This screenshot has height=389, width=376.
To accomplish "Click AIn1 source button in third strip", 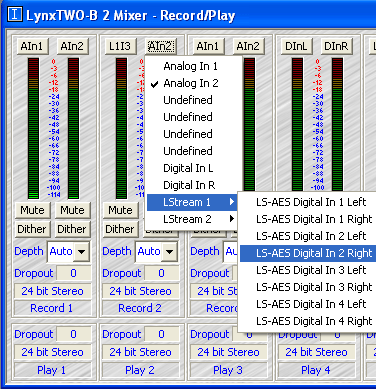I will click(208, 46).
